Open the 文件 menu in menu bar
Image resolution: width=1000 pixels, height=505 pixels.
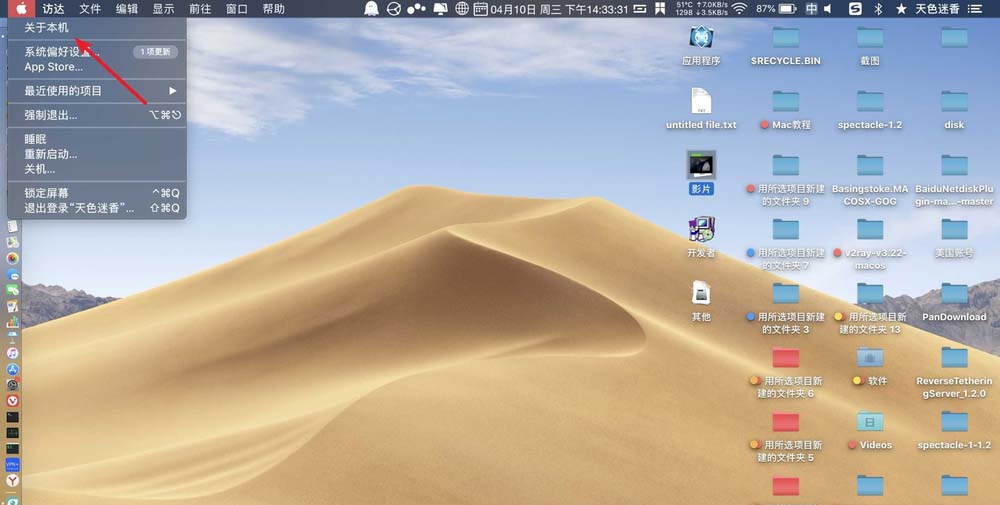point(90,9)
